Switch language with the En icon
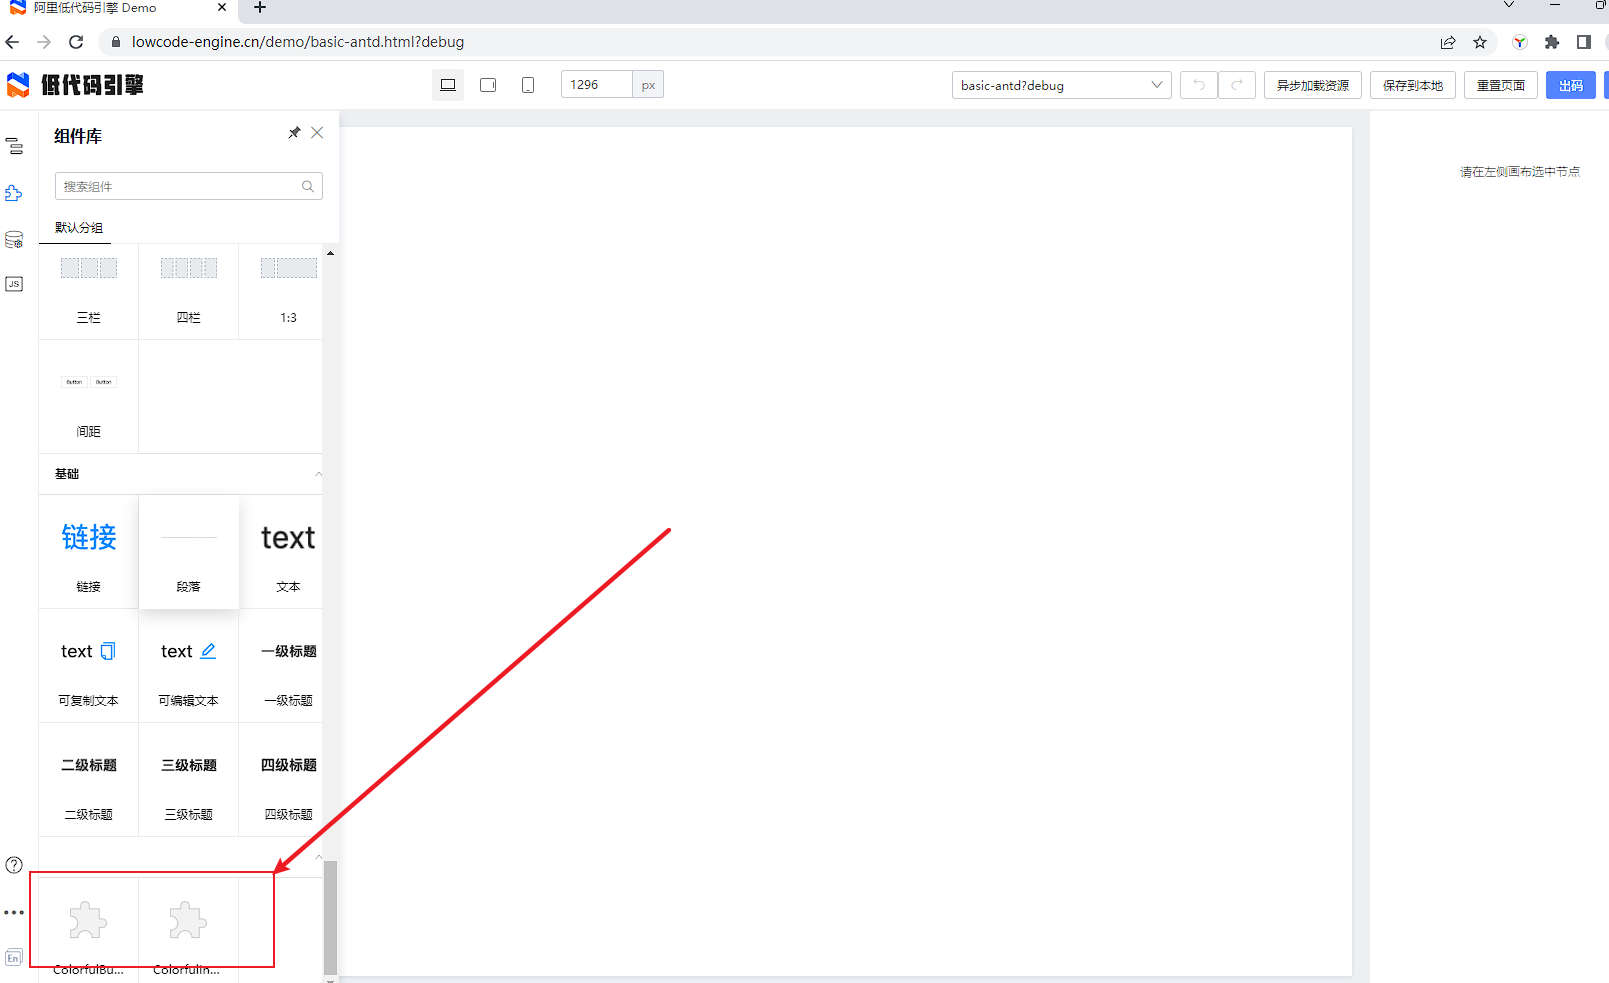 [x=14, y=958]
